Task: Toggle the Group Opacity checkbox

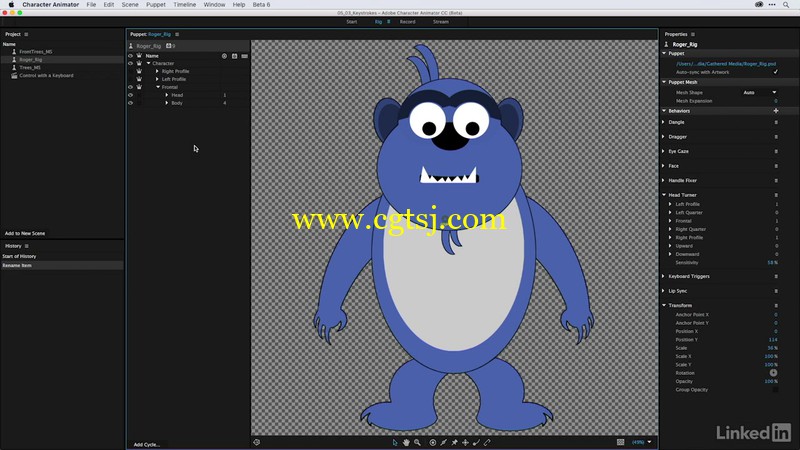Action: click(x=776, y=390)
